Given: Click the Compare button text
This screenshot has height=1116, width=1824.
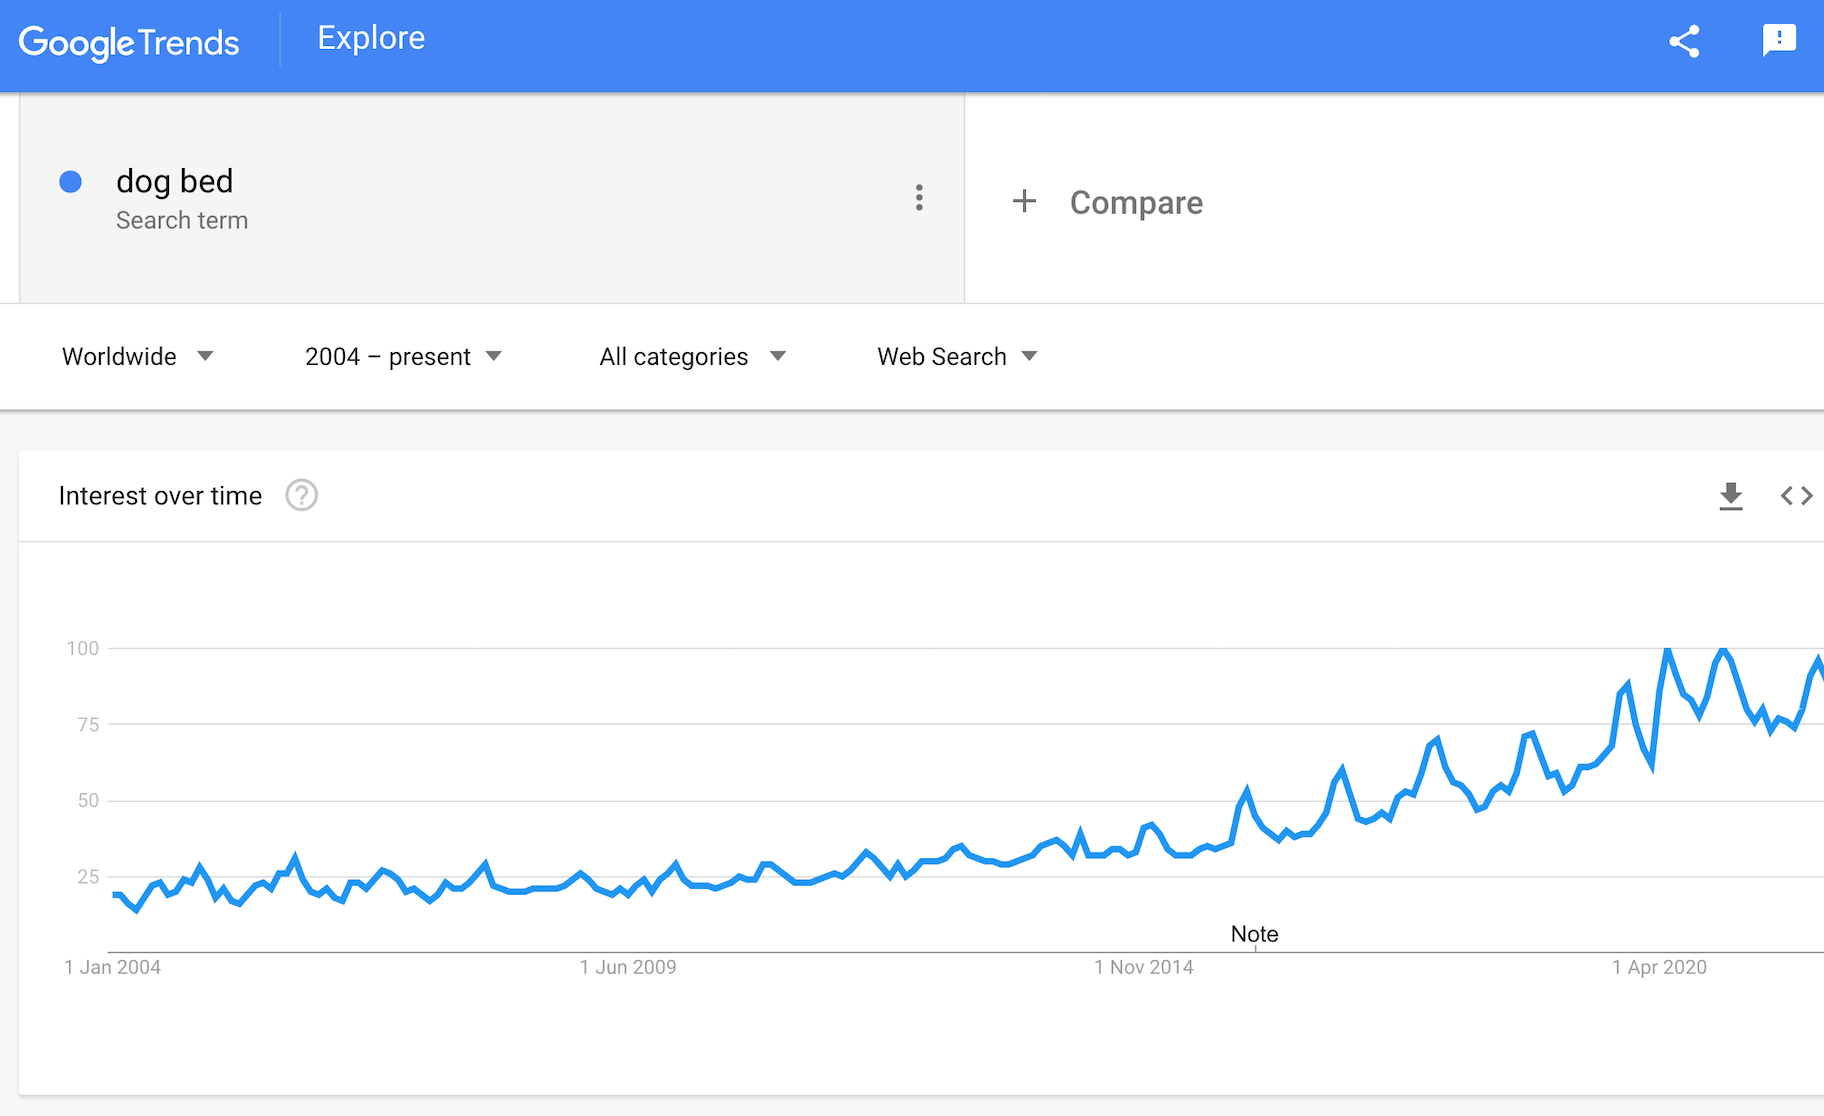Looking at the screenshot, I should click(1136, 203).
